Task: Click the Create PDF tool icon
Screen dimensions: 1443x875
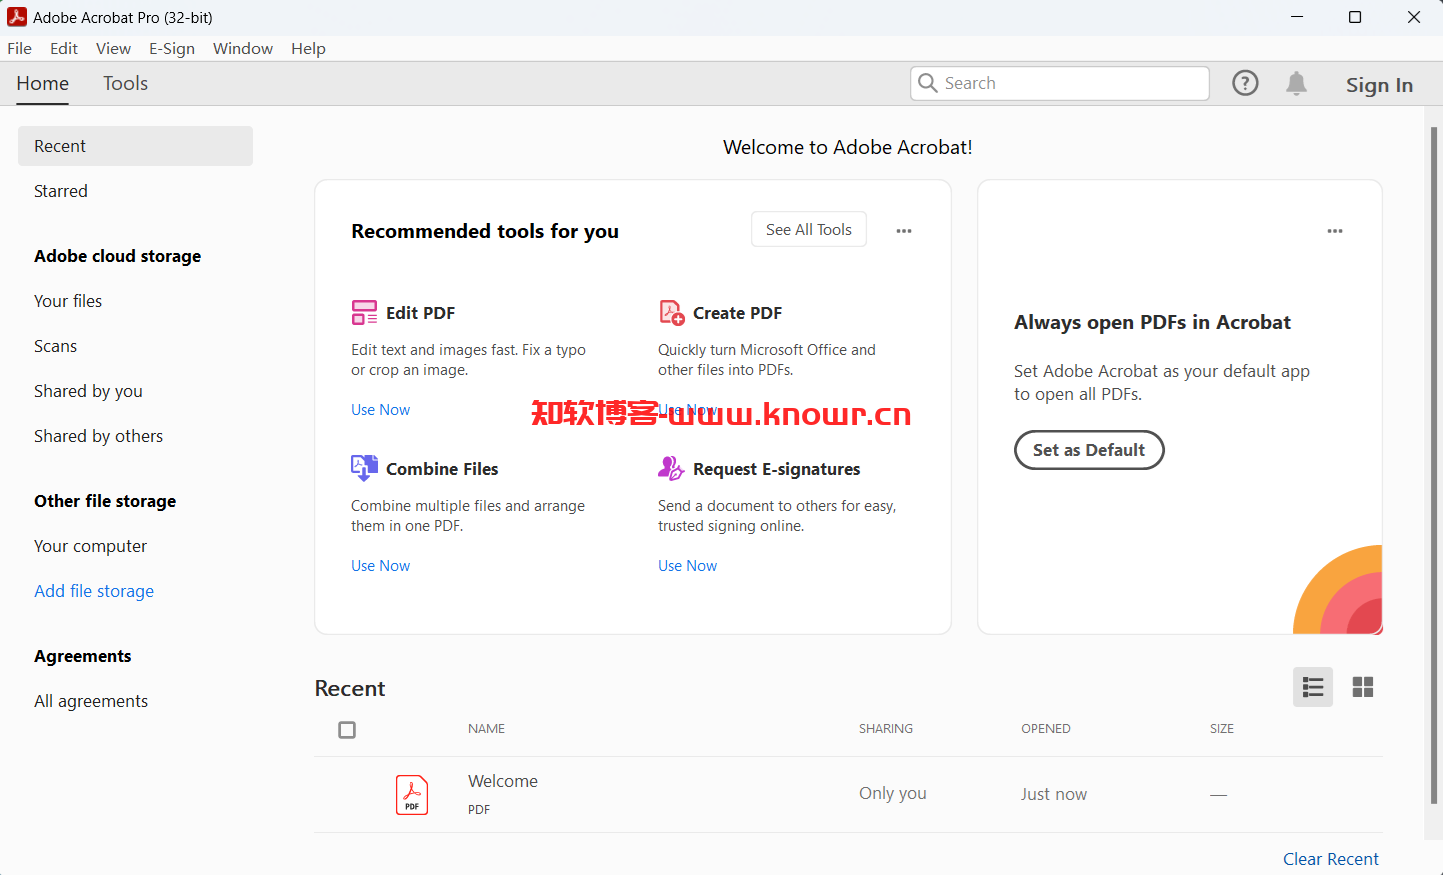Action: tap(671, 313)
